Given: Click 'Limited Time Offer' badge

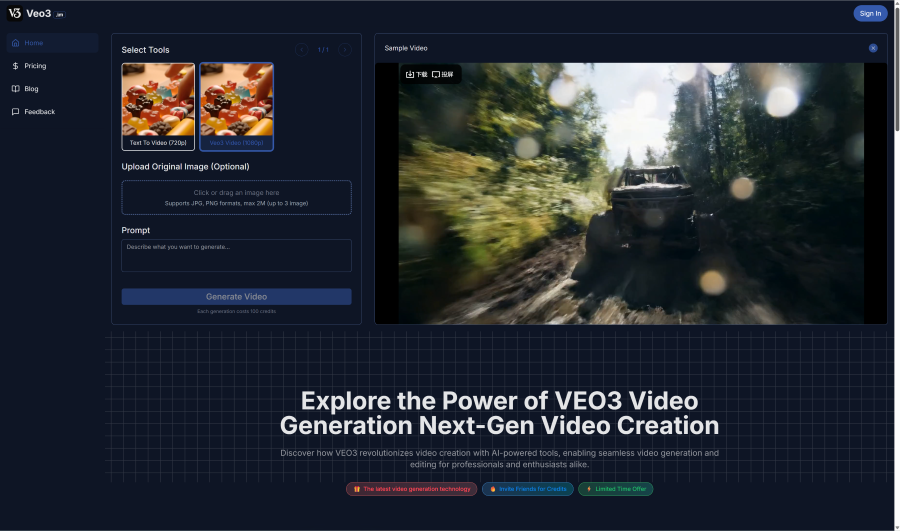Looking at the screenshot, I should (615, 489).
